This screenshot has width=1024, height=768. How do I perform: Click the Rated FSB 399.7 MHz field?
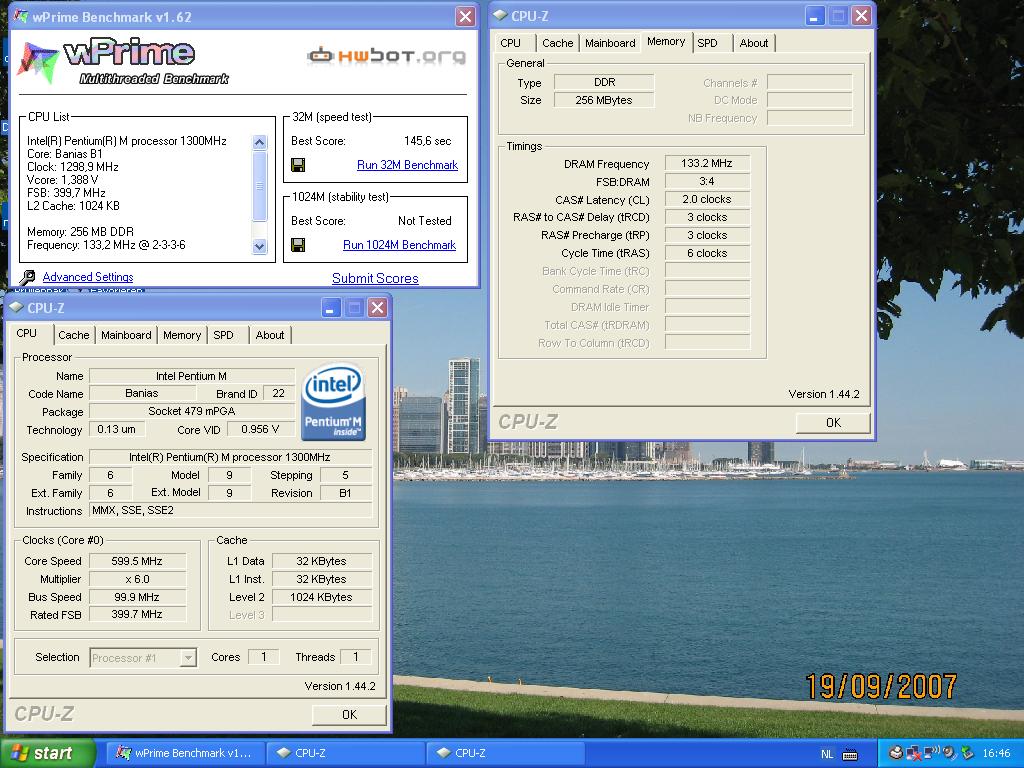138,615
